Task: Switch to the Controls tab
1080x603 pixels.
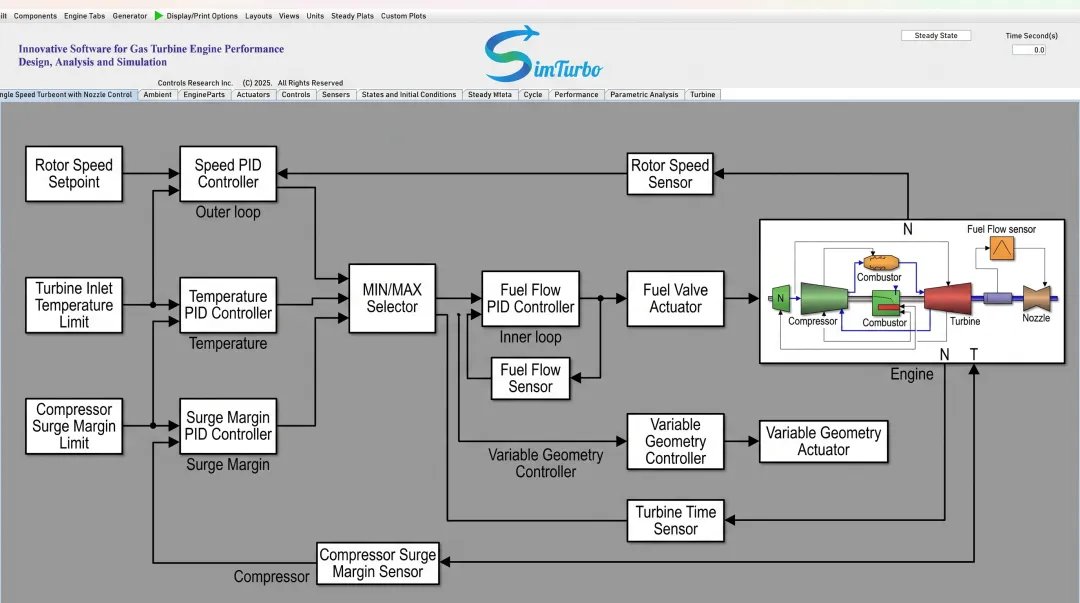Action: (x=295, y=94)
